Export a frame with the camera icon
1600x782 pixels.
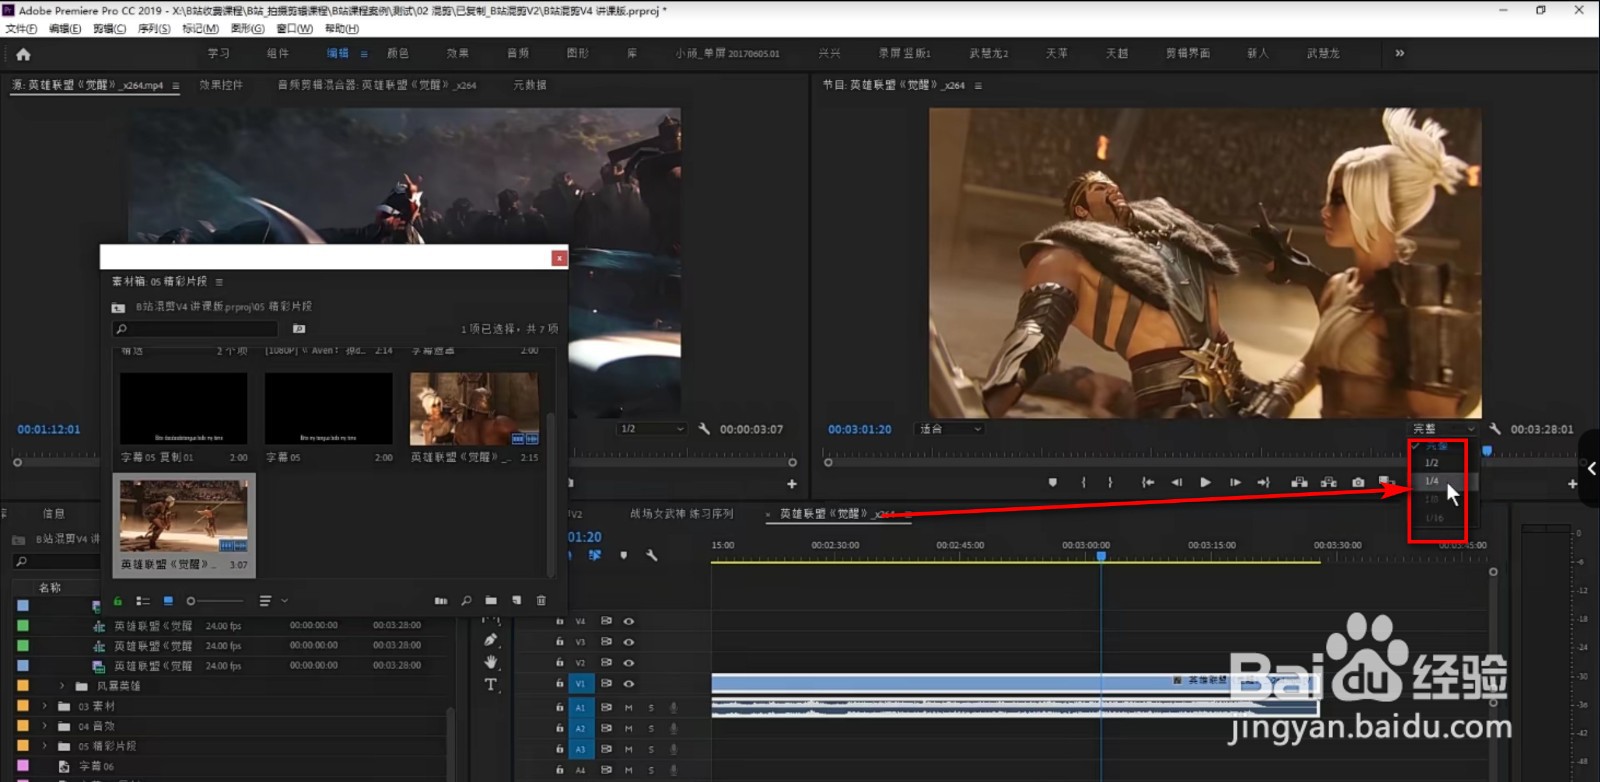[x=1358, y=483]
